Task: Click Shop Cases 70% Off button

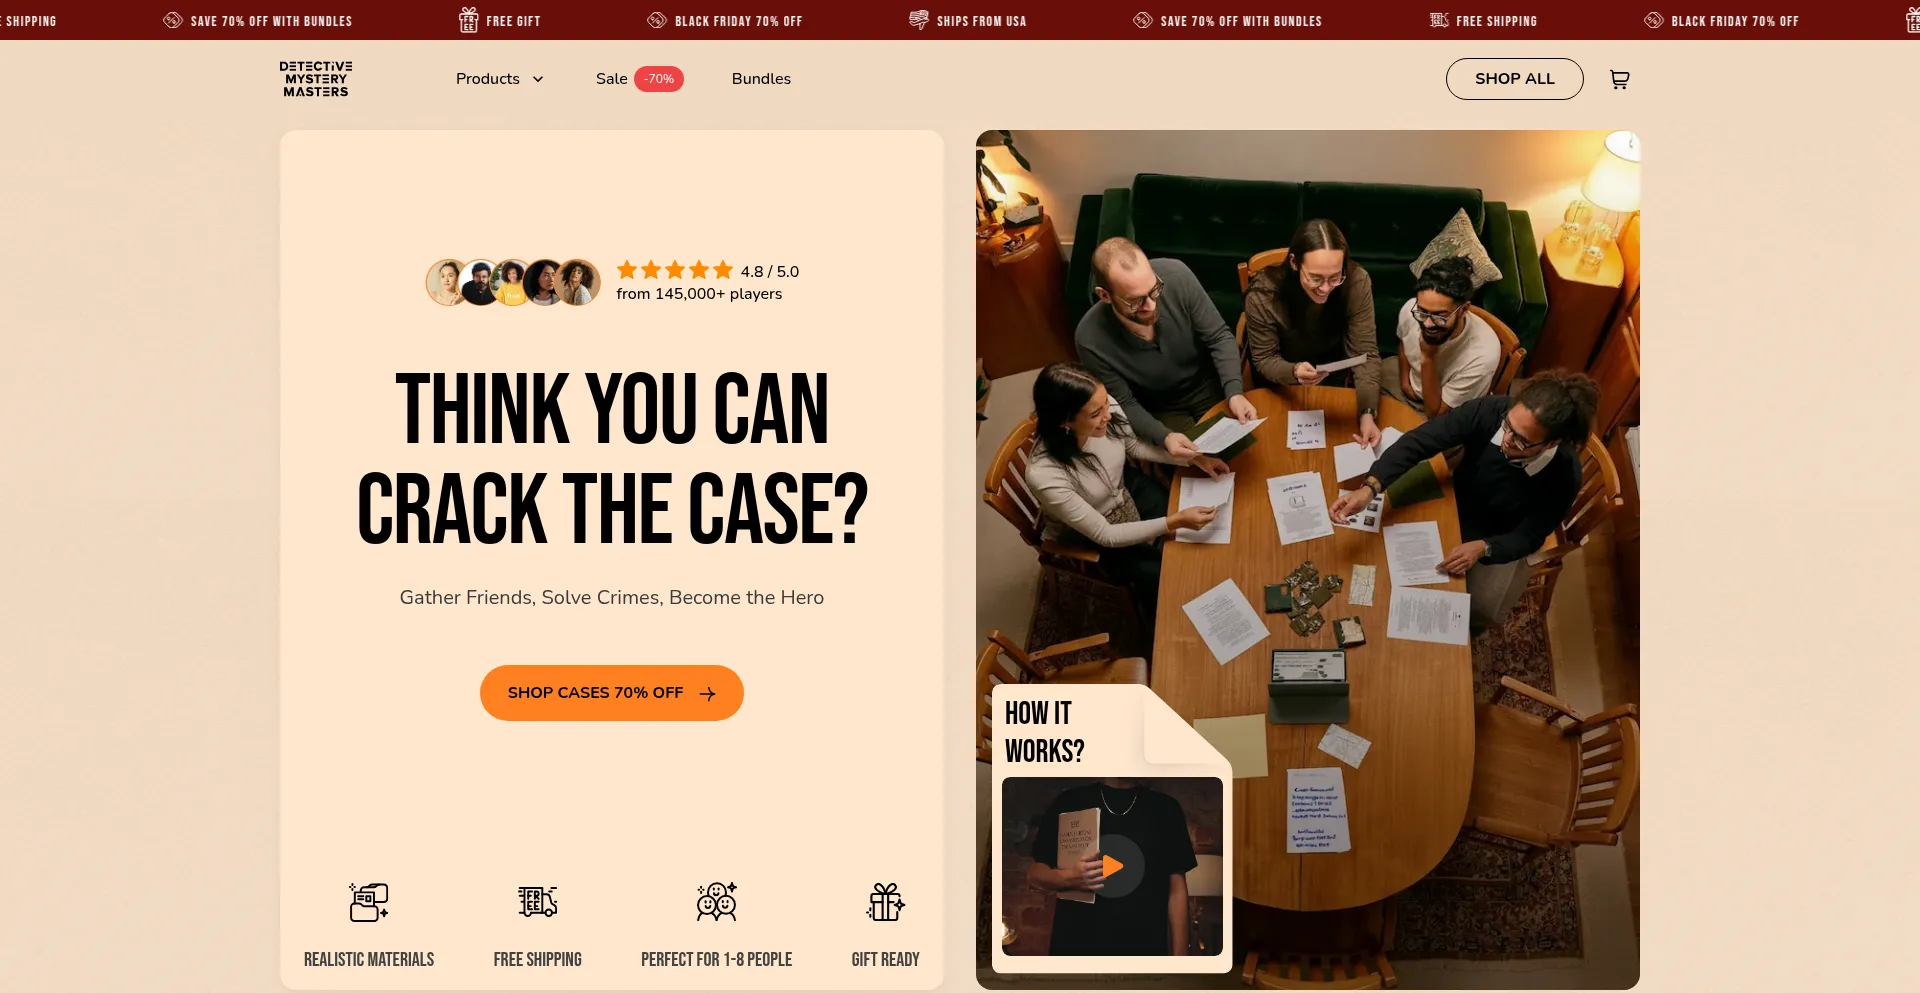Action: [x=612, y=693]
